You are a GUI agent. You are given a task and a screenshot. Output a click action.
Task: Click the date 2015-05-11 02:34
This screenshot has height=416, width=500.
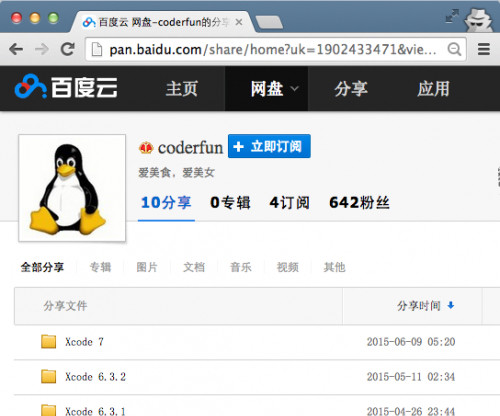(x=411, y=377)
